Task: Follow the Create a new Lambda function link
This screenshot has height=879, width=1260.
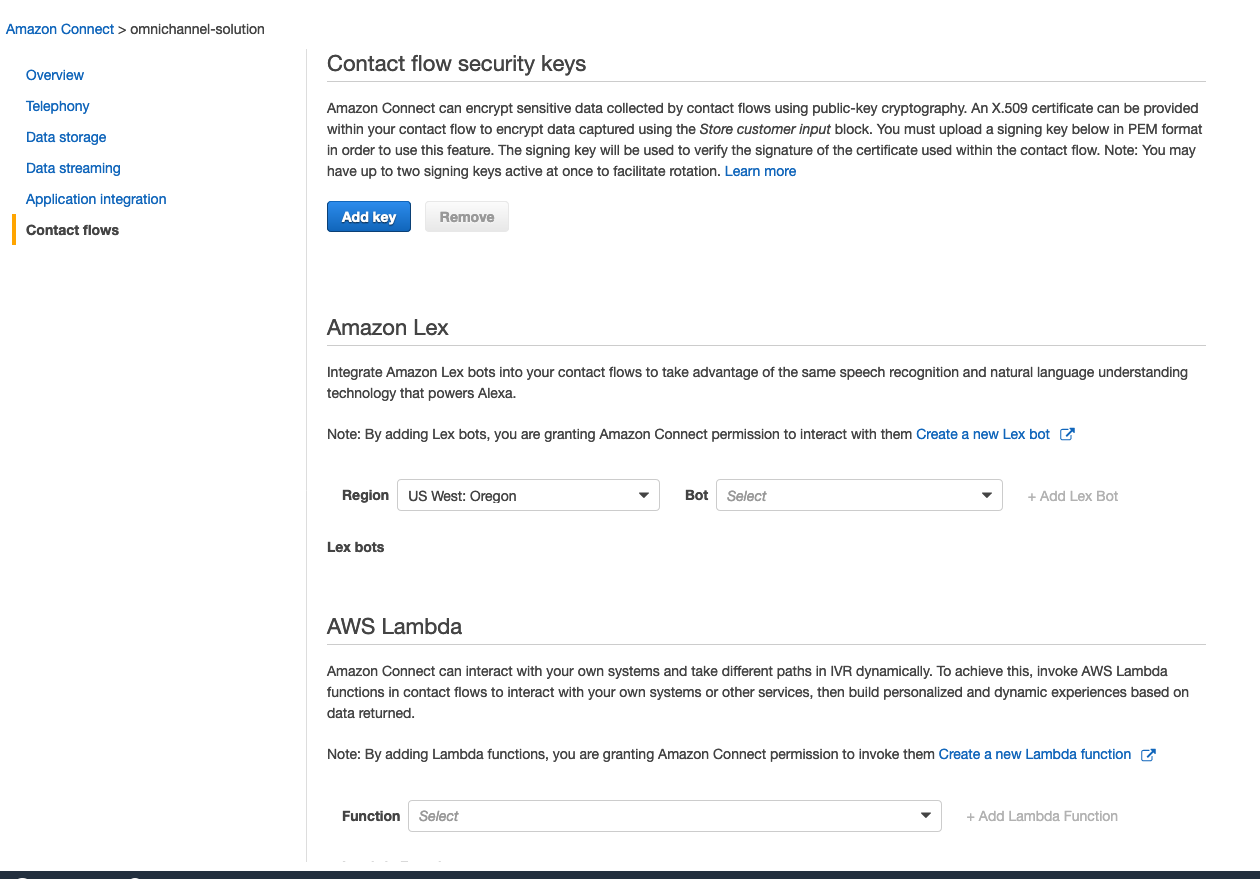Action: [x=1035, y=754]
